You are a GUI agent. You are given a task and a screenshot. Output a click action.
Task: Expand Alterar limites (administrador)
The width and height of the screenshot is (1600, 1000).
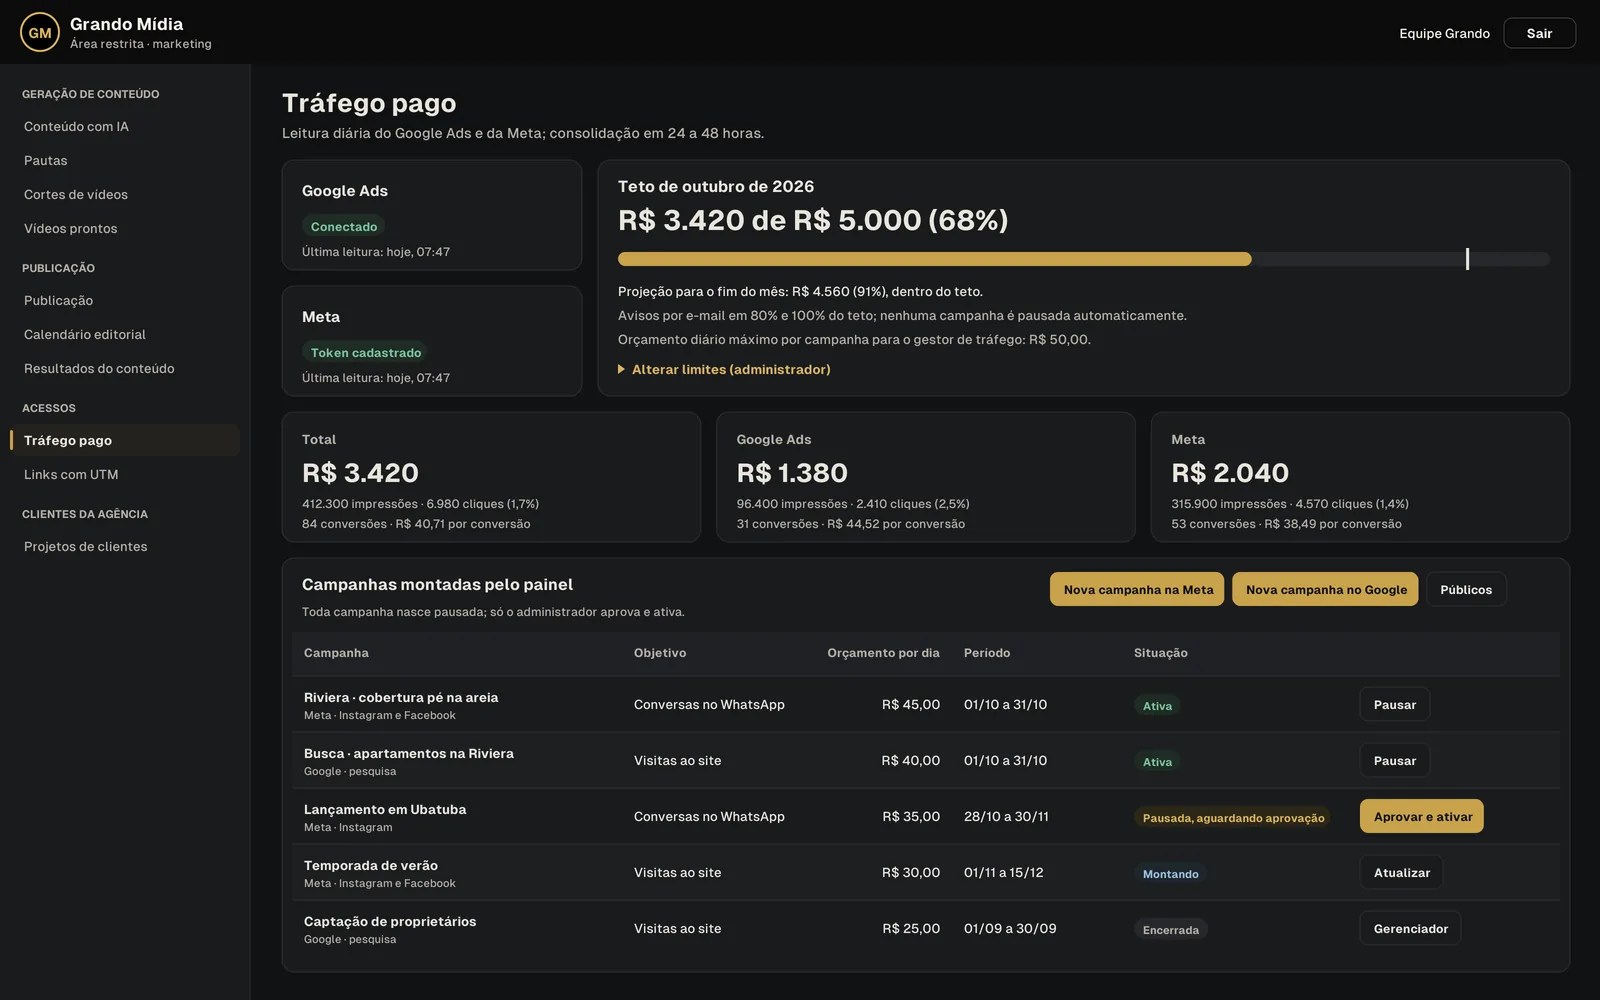pos(724,369)
